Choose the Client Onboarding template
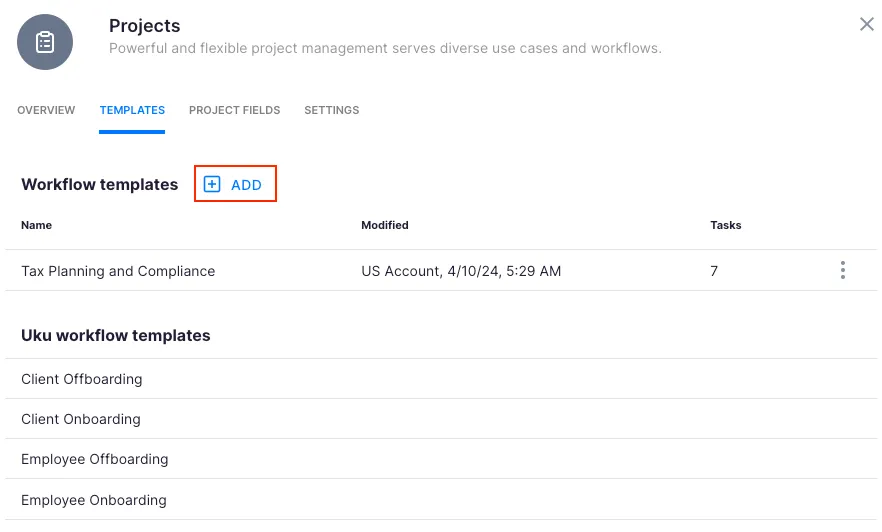 81,419
